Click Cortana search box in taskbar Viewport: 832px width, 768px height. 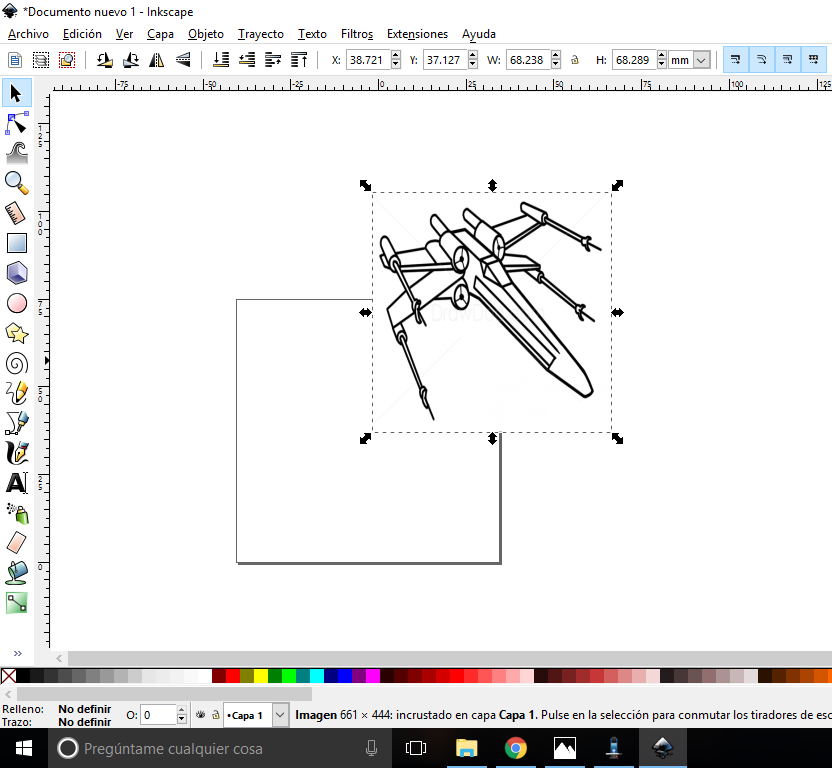(x=220, y=748)
